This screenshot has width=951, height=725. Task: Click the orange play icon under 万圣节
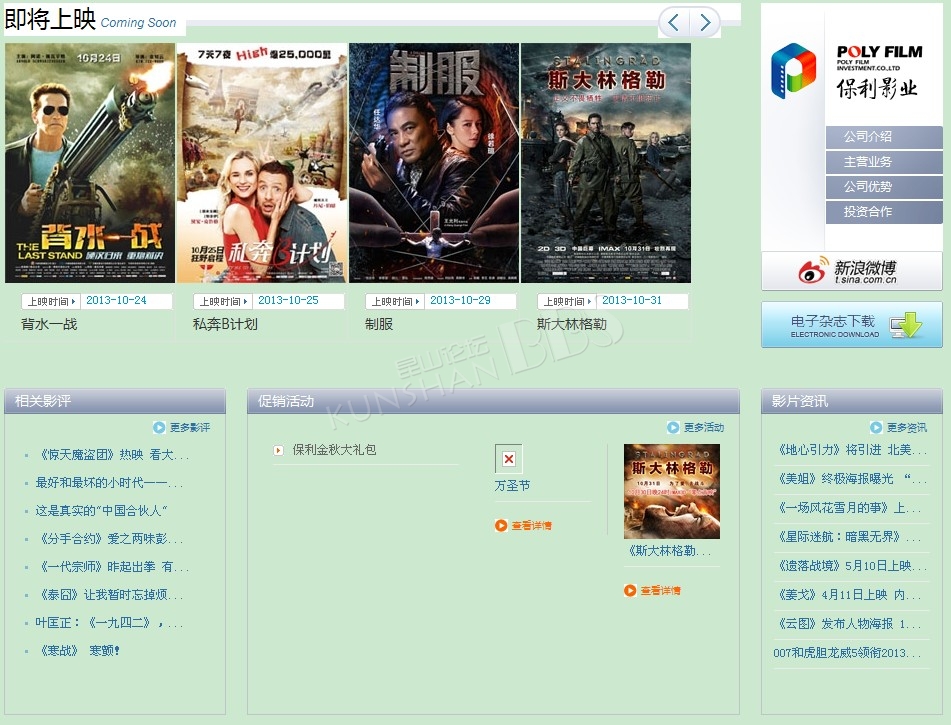tap(501, 525)
